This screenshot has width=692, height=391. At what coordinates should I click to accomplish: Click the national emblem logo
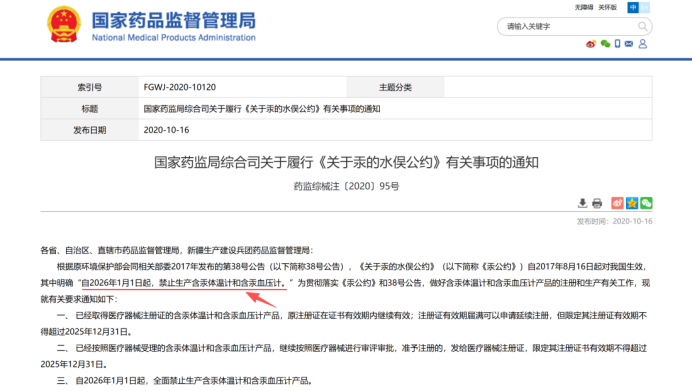pos(64,24)
